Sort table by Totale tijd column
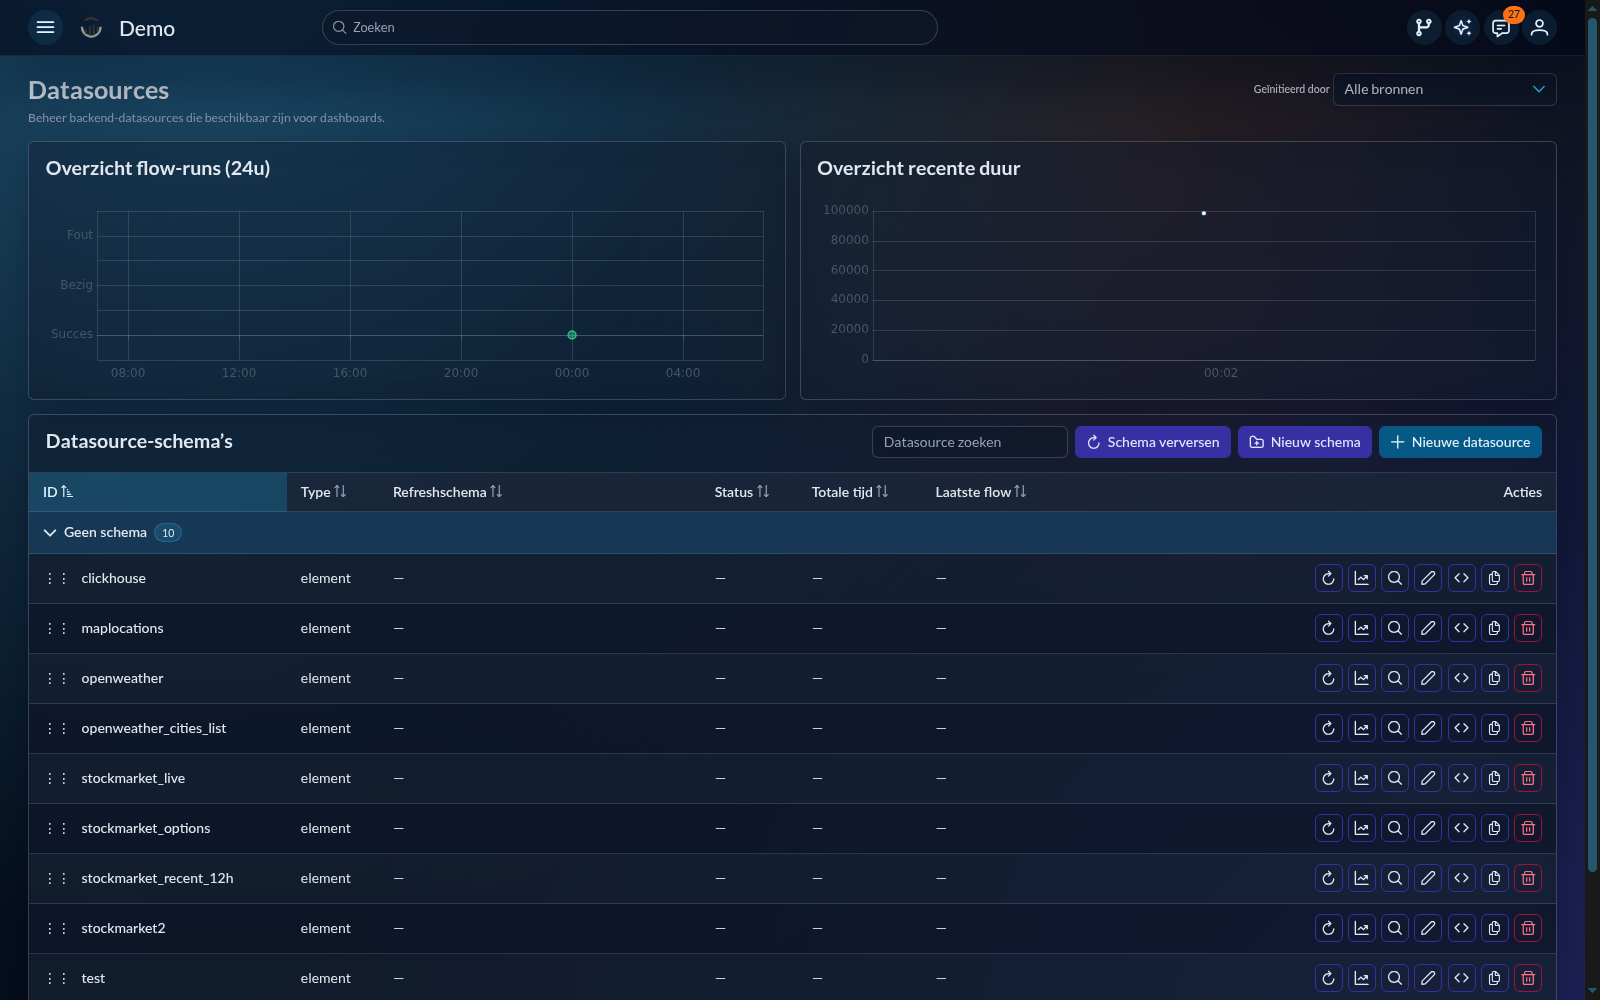Screen dimensions: 1600x1000 [849, 492]
